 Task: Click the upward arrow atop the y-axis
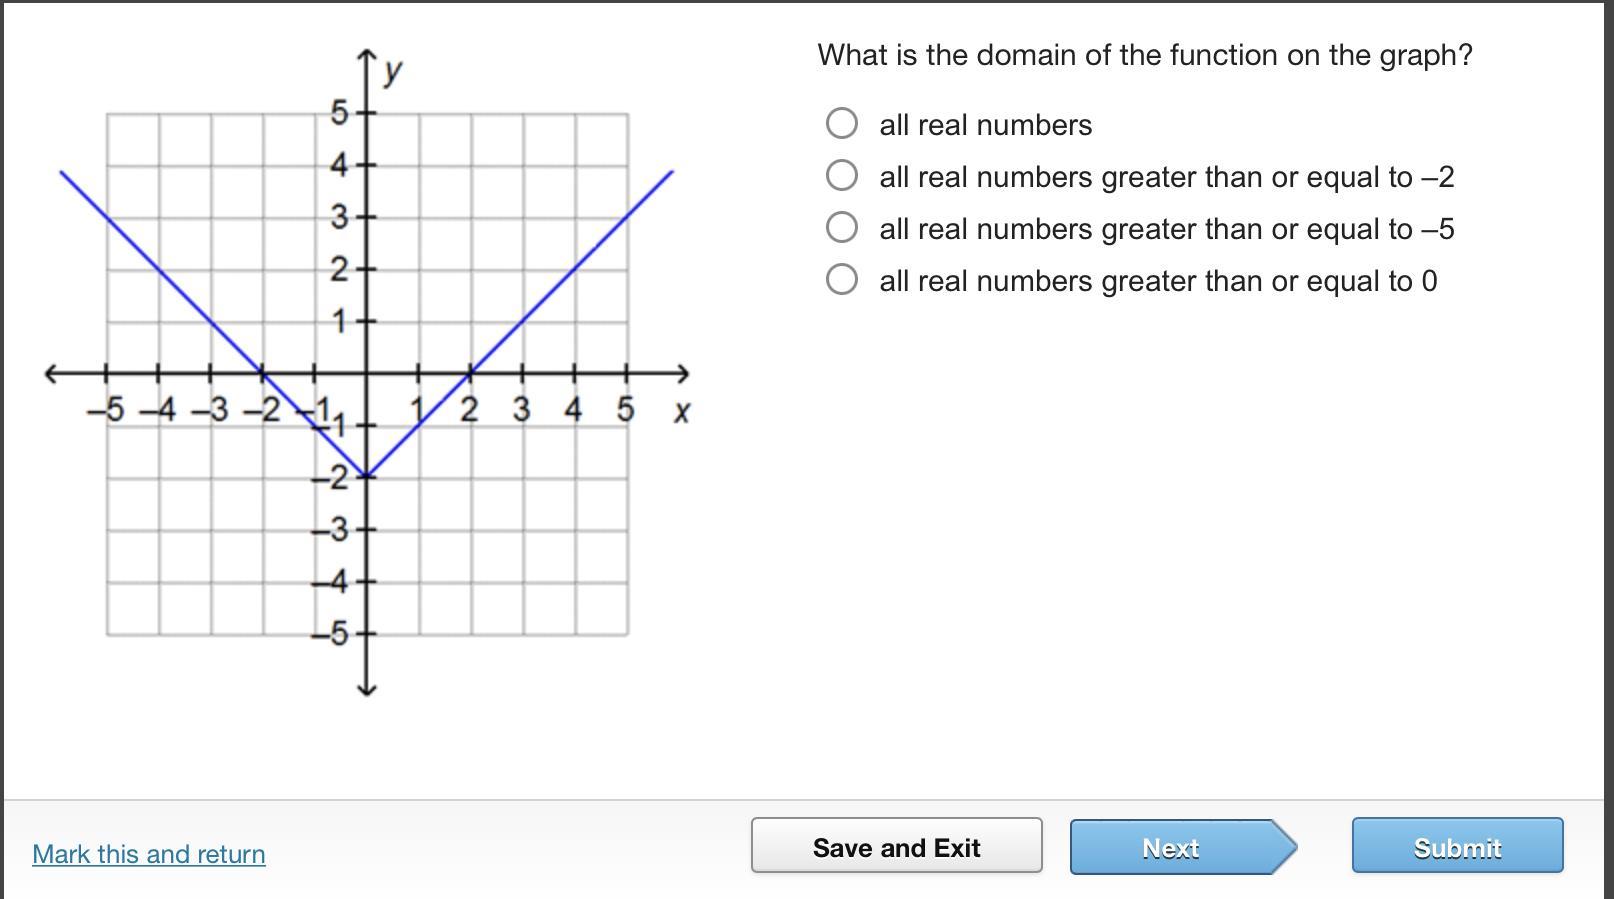(366, 55)
